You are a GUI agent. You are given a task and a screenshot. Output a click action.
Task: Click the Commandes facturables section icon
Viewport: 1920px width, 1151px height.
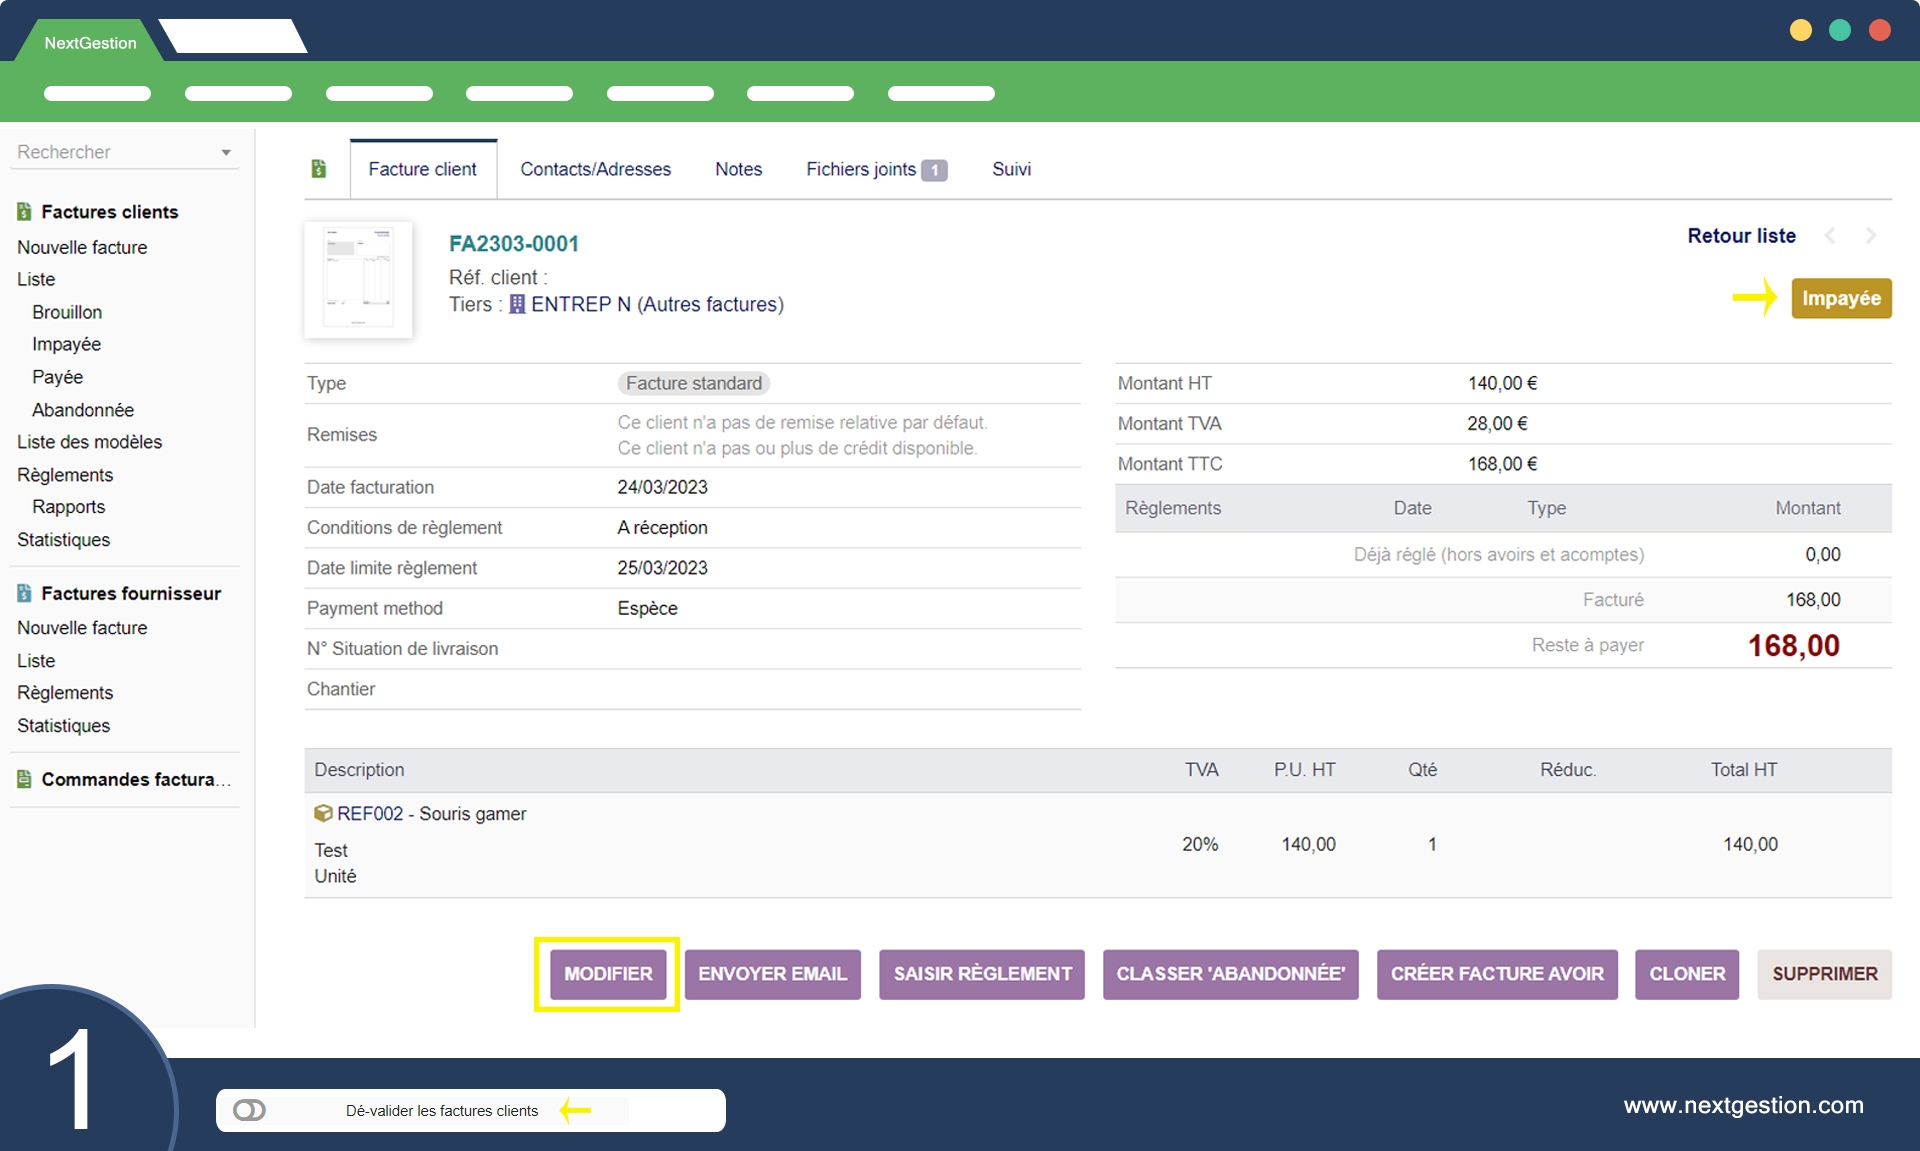(24, 779)
